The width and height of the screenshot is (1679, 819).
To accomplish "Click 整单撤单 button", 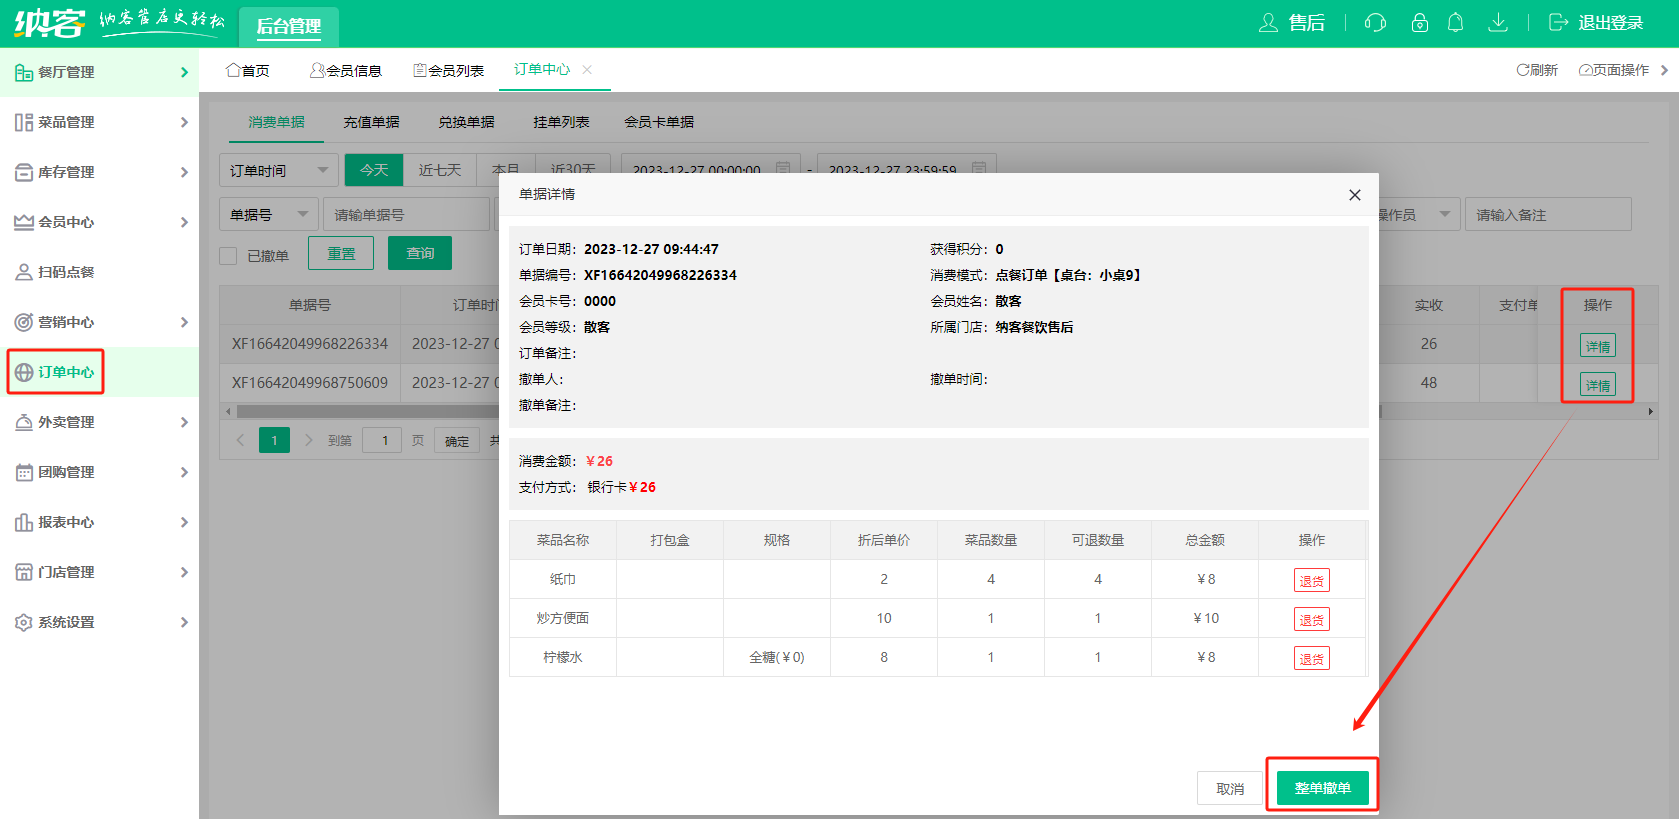I will point(1323,788).
